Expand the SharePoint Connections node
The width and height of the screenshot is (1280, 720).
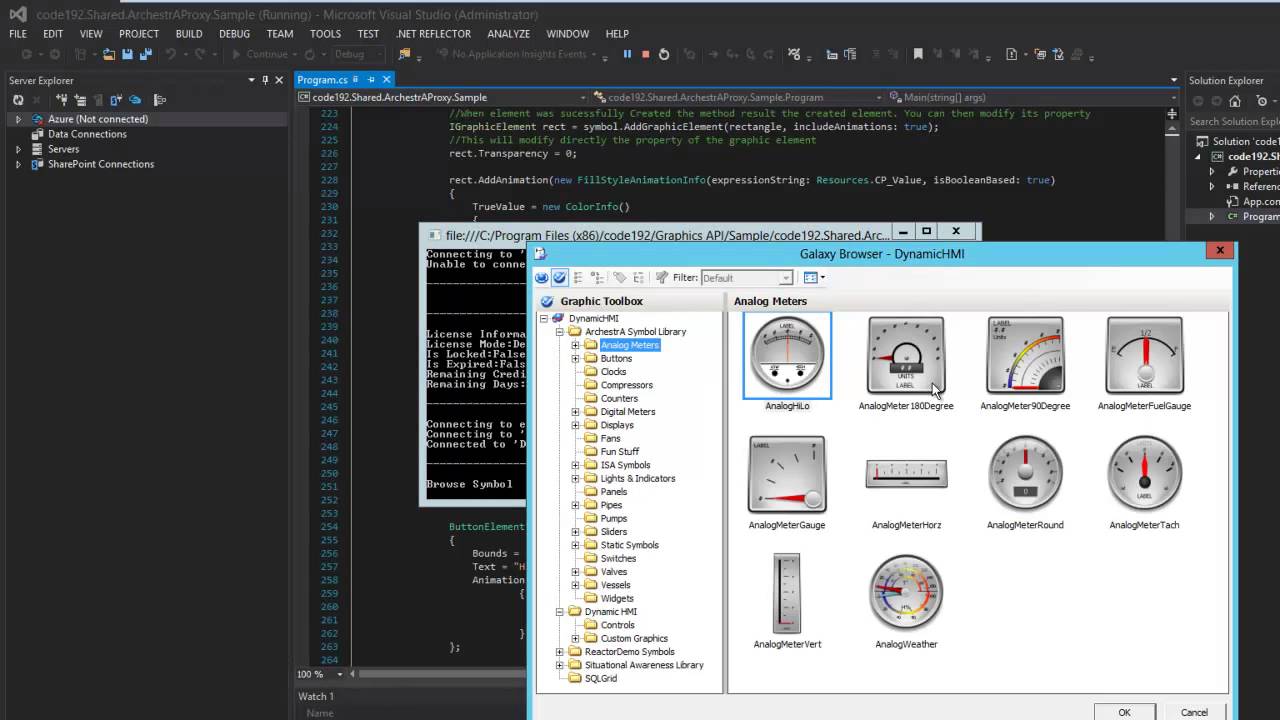coord(18,164)
